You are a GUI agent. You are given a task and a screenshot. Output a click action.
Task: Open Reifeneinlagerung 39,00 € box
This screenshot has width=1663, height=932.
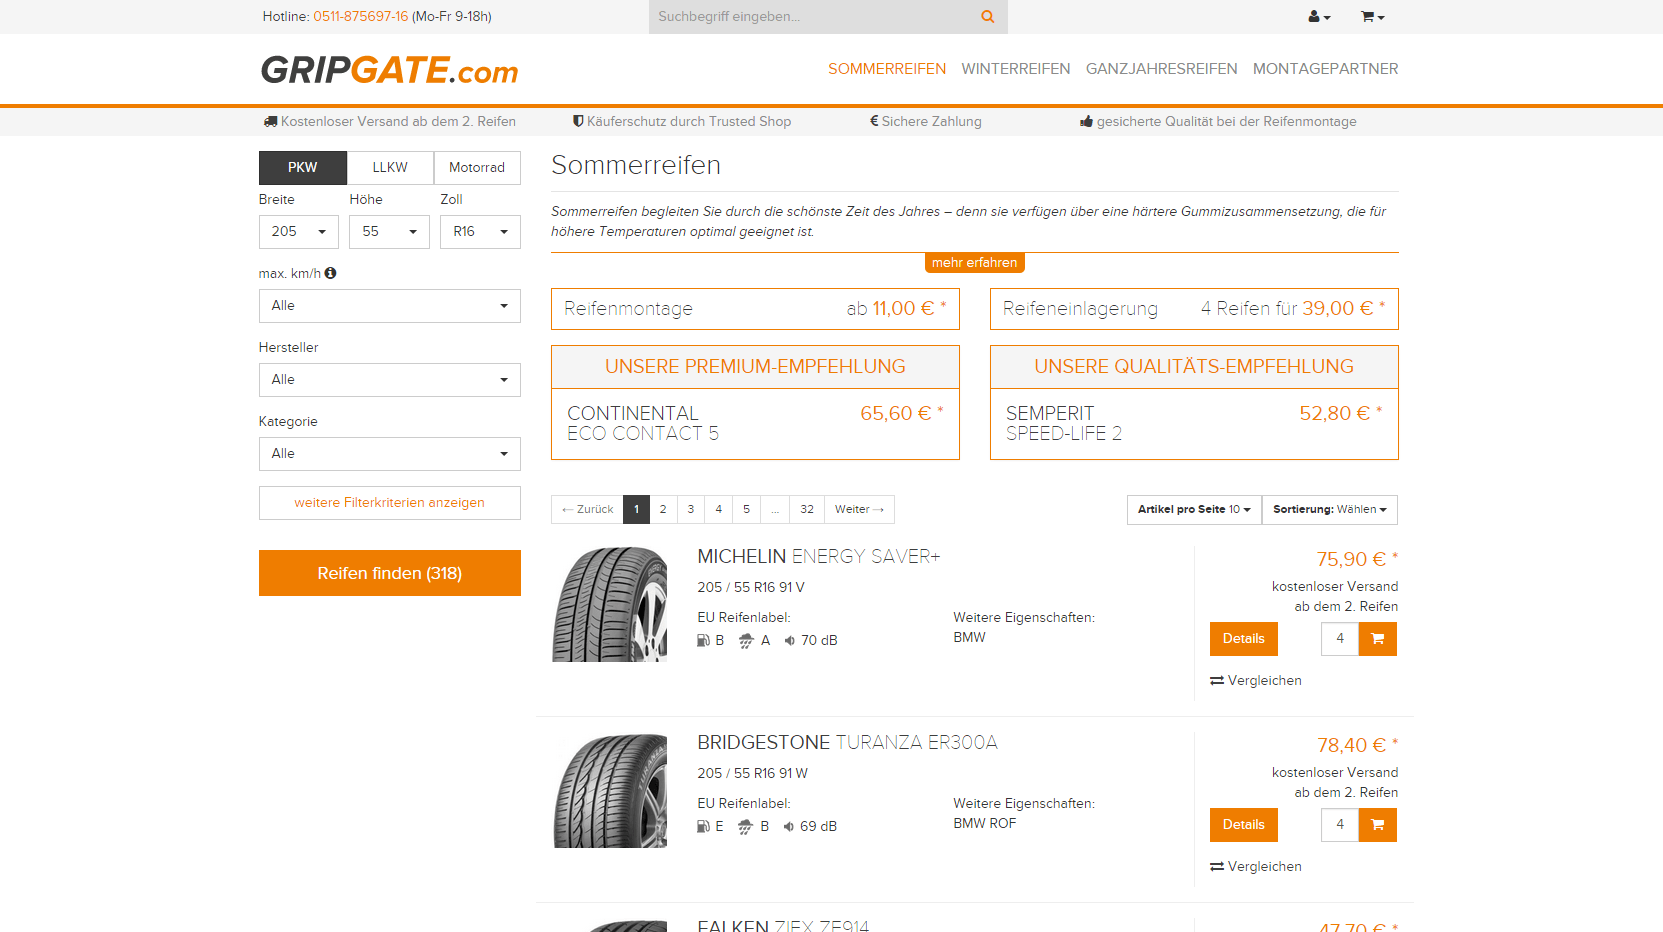[1194, 309]
